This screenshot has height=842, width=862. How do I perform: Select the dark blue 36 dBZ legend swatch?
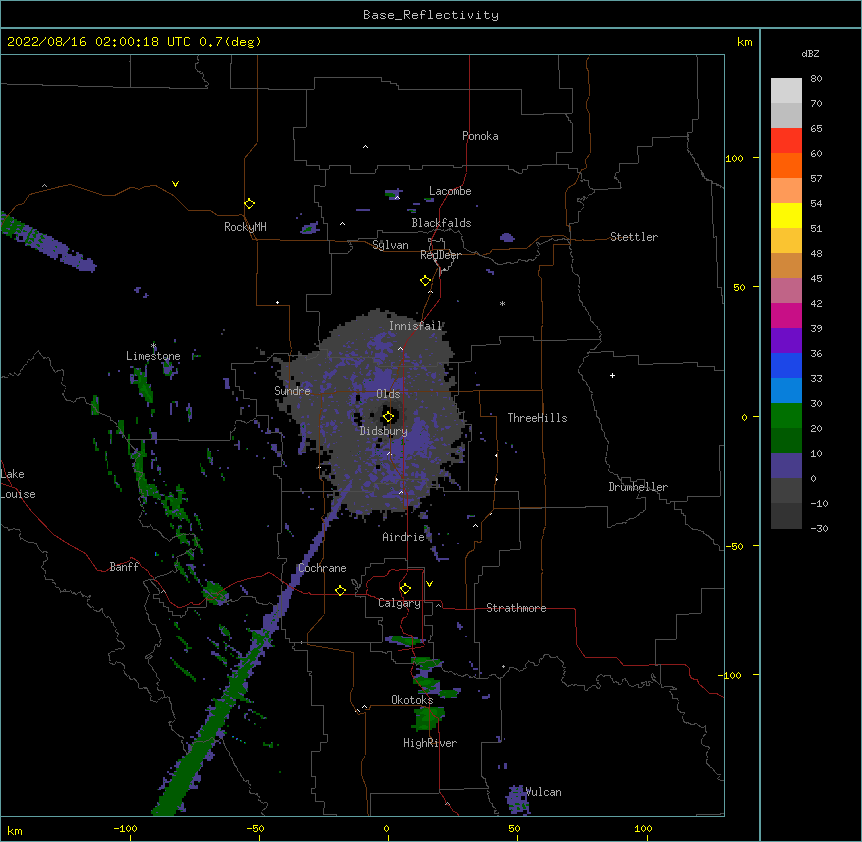tap(786, 365)
